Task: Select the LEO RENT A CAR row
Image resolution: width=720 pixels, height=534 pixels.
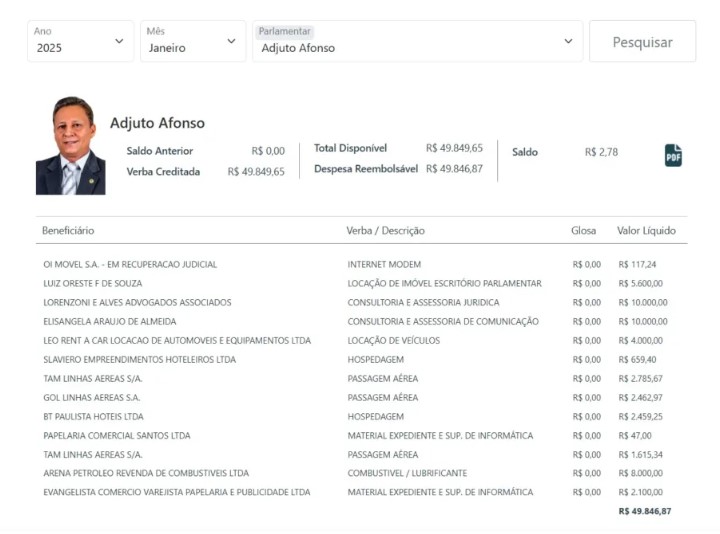Action: pyautogui.click(x=177, y=341)
